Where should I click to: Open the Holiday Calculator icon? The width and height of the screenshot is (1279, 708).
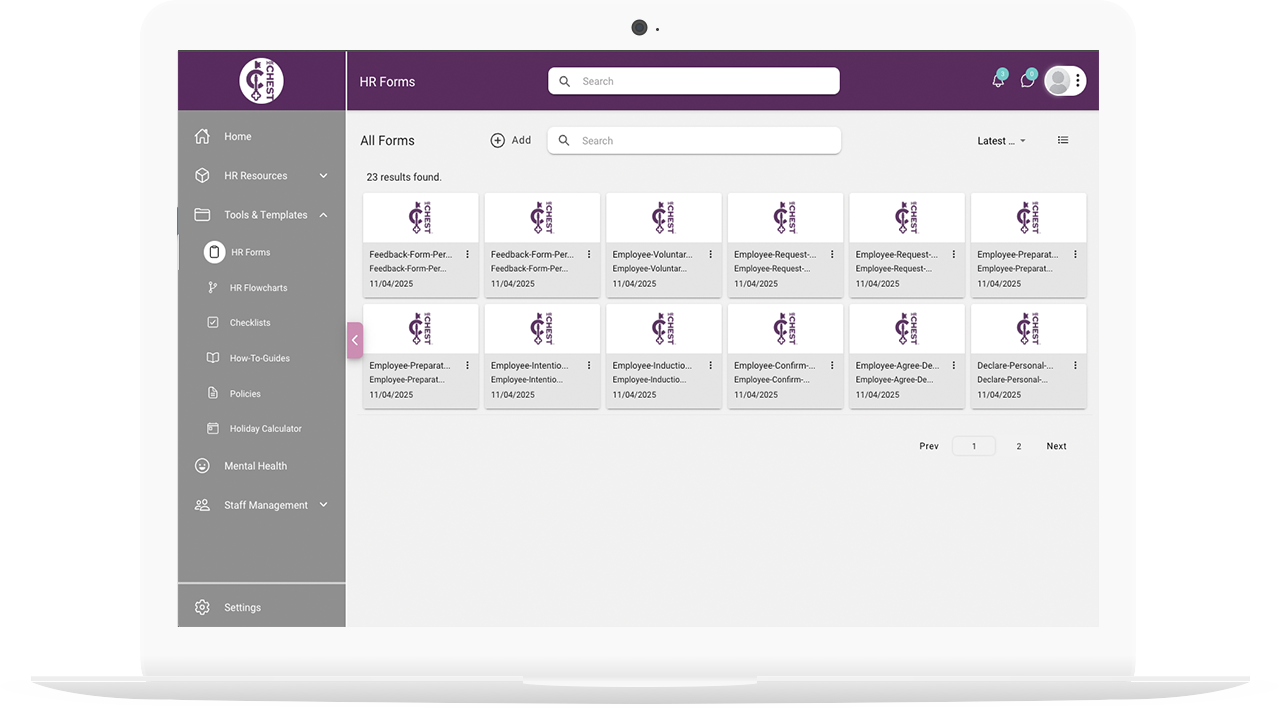tap(213, 429)
